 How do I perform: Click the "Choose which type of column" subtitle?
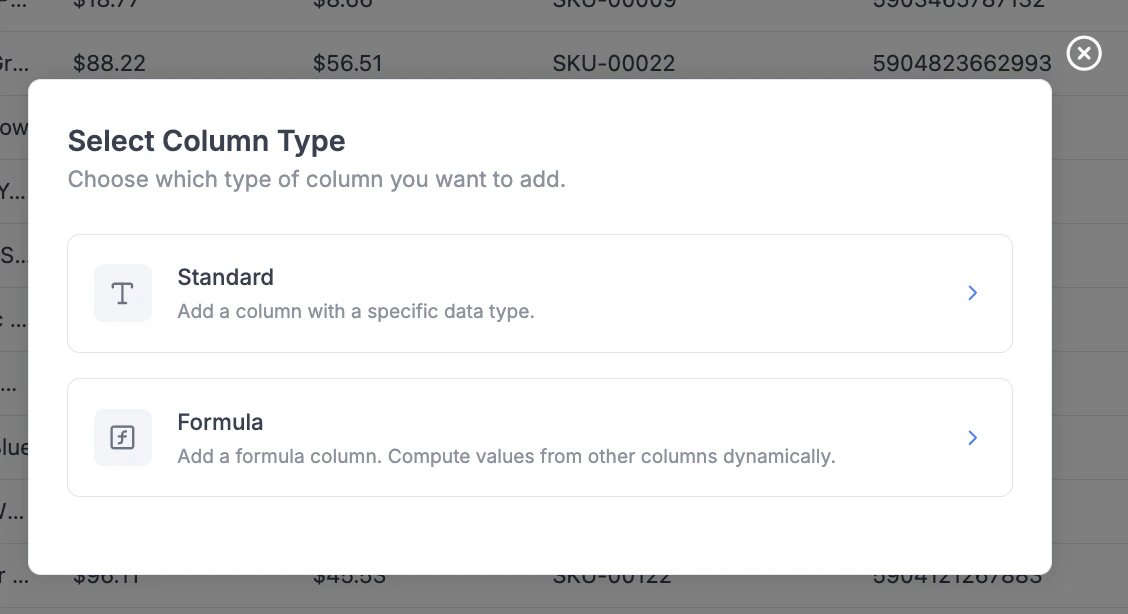[316, 180]
